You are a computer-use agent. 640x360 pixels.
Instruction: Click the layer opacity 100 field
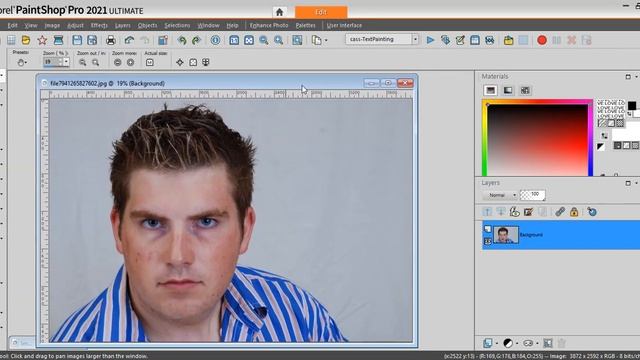533,195
